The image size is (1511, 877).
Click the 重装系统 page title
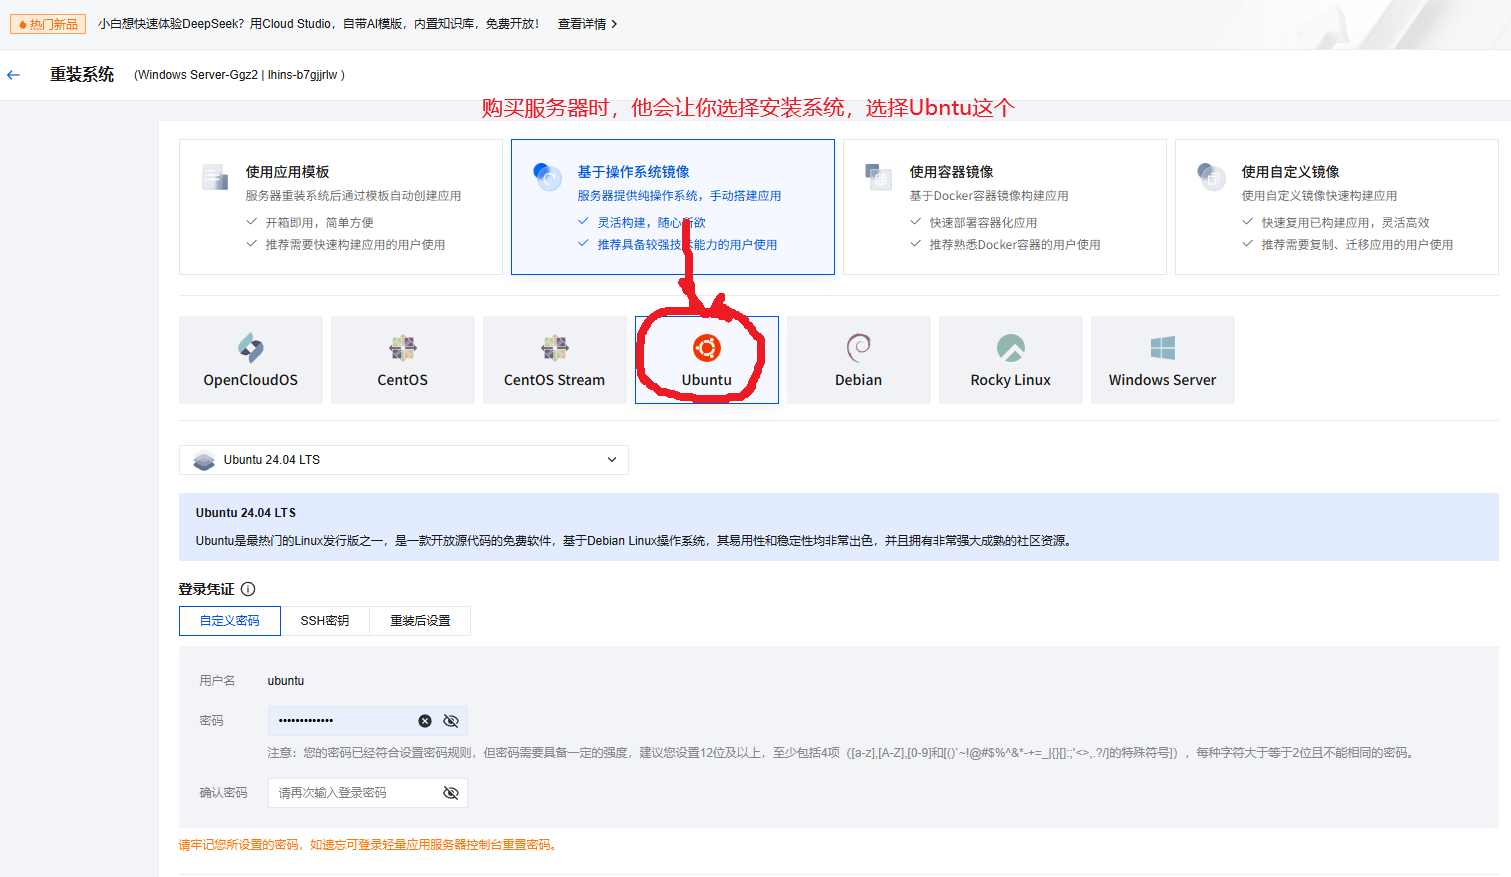[x=82, y=75]
